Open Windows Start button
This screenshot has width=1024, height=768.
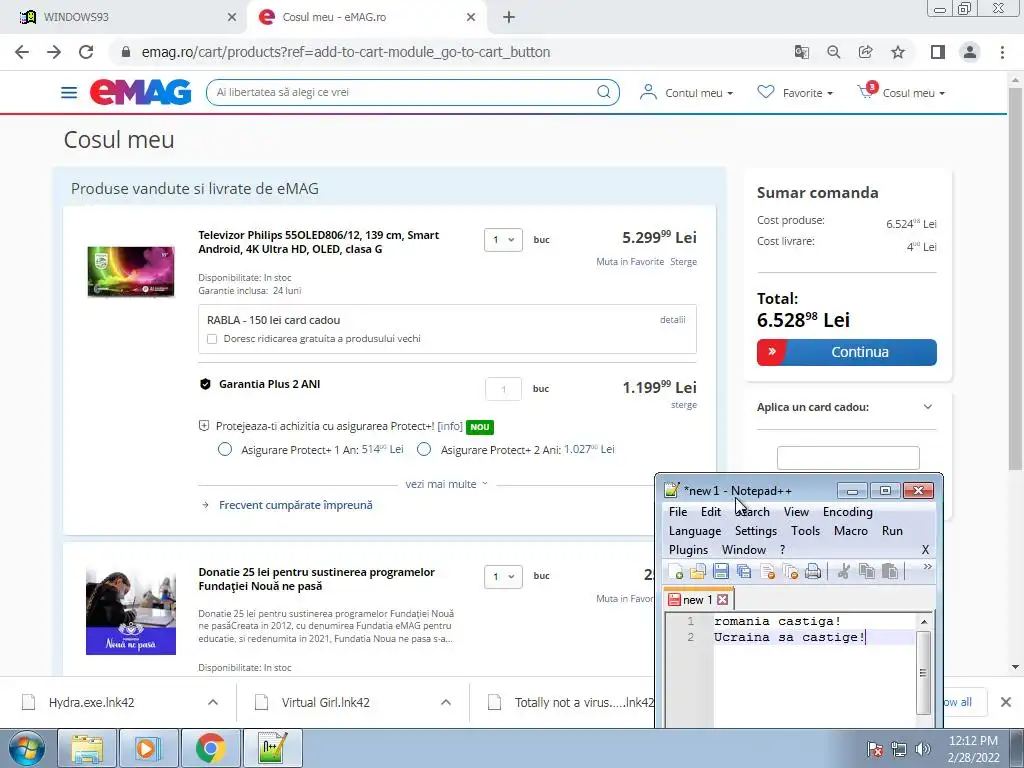point(27,748)
